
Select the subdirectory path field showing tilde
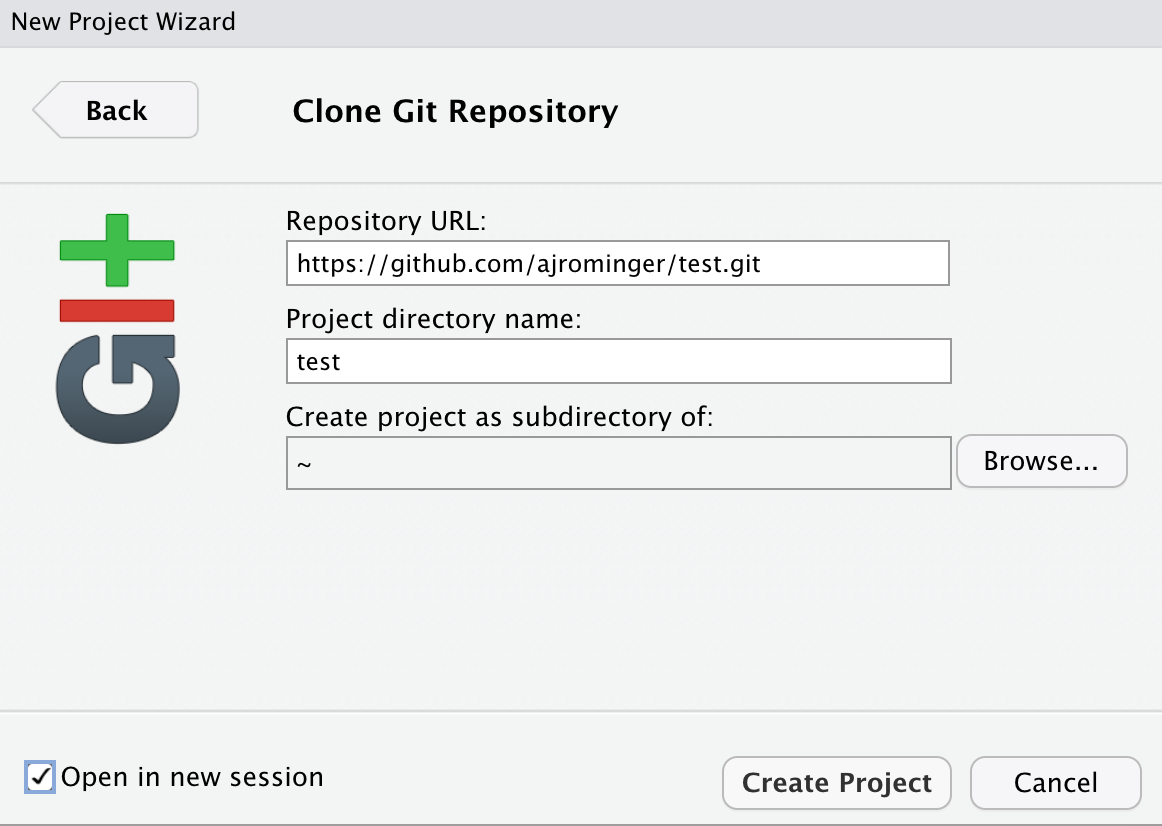tap(617, 462)
